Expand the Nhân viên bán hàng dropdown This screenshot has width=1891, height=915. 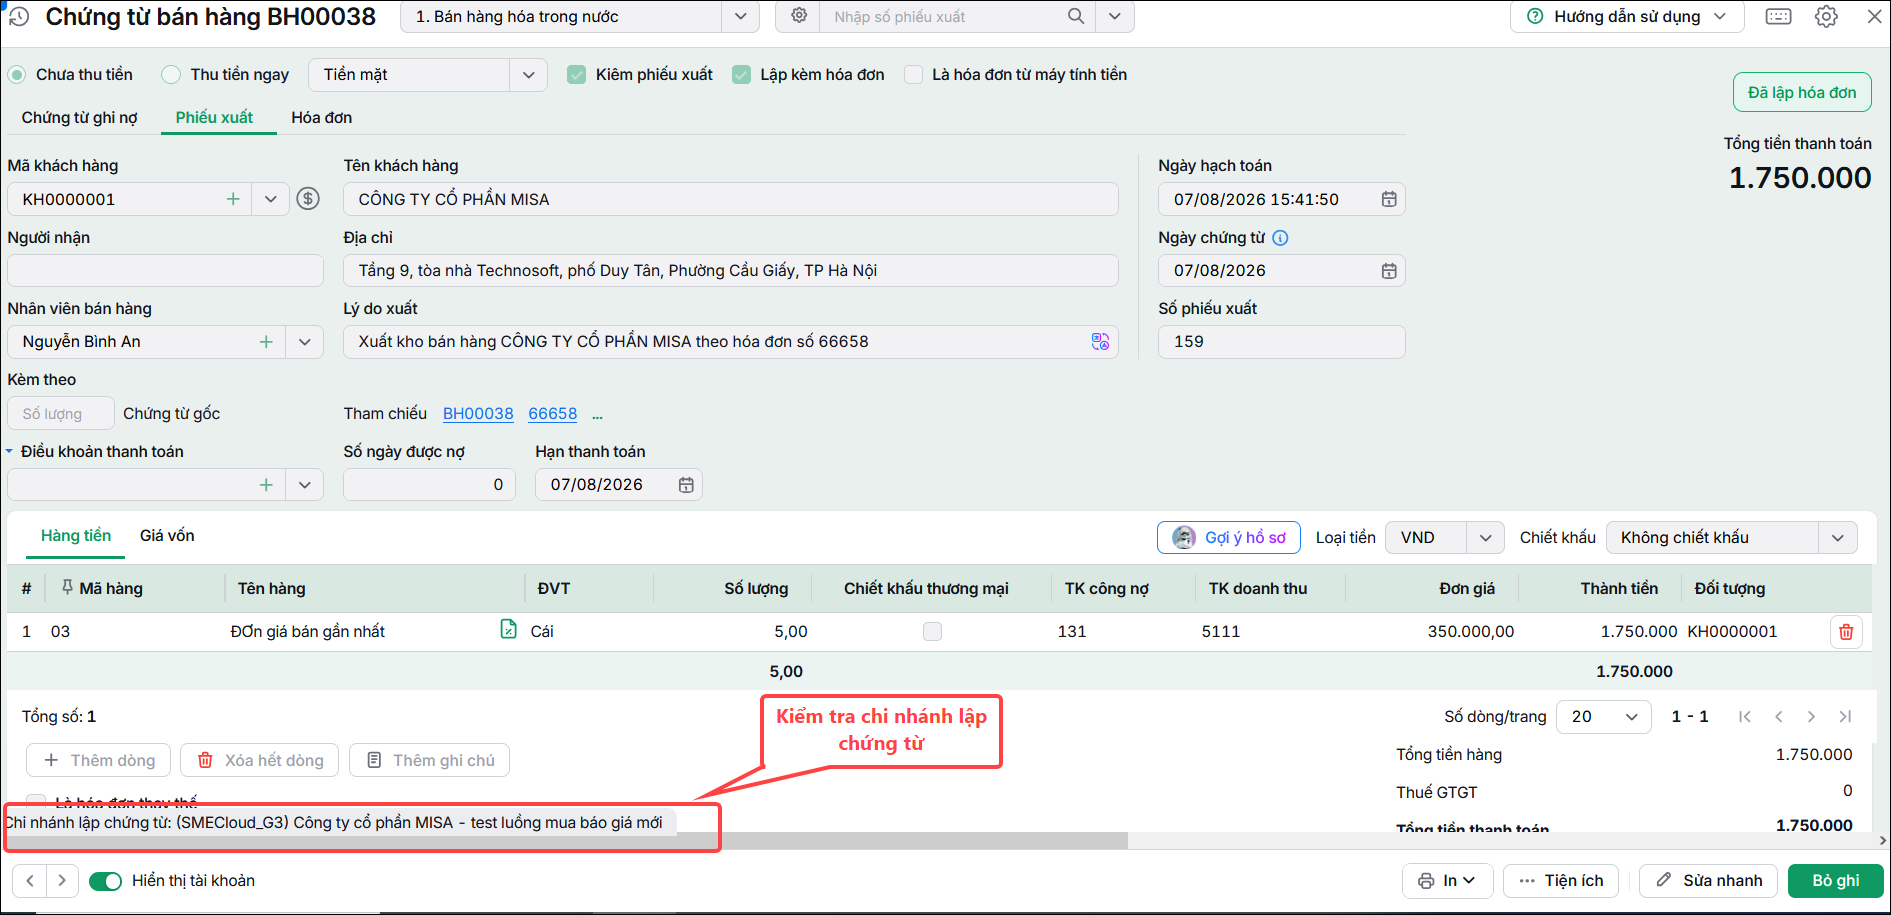(304, 342)
